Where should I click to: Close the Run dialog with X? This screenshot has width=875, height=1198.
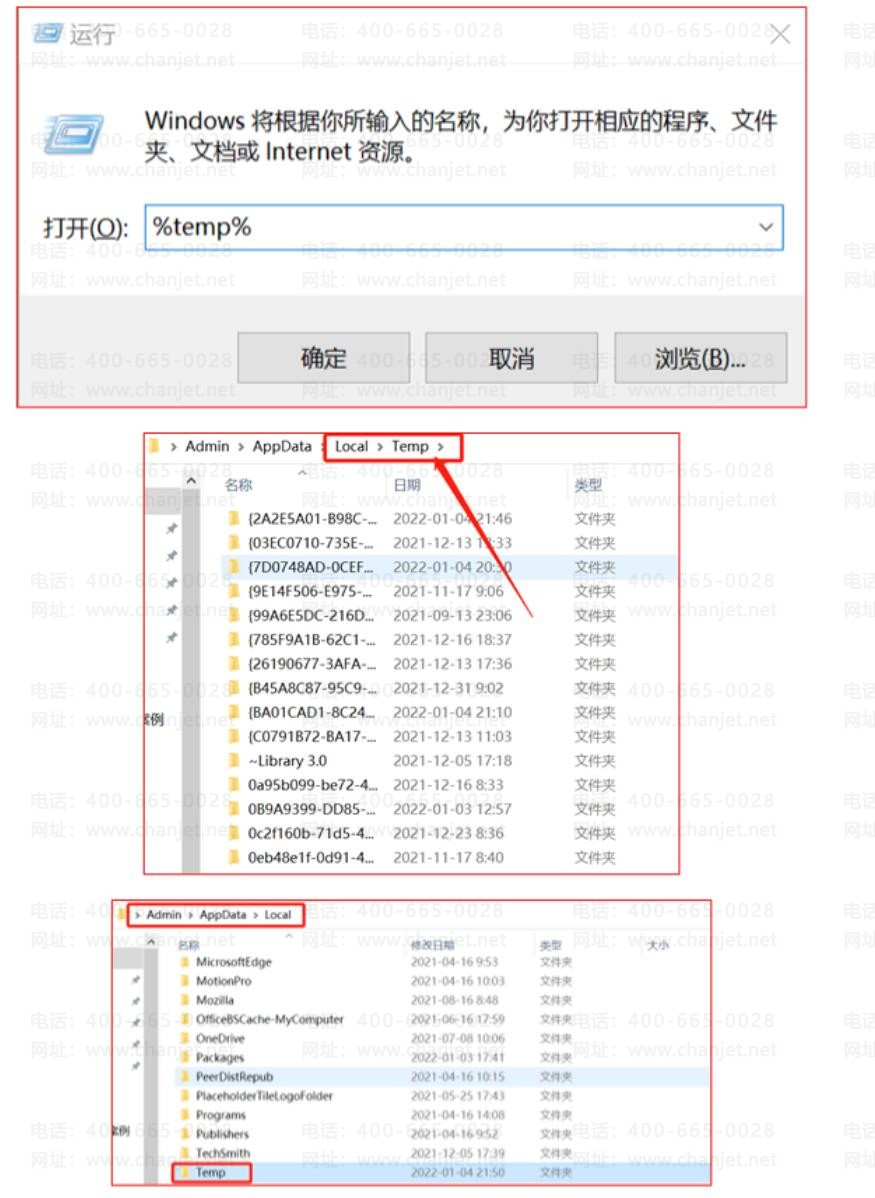click(779, 34)
